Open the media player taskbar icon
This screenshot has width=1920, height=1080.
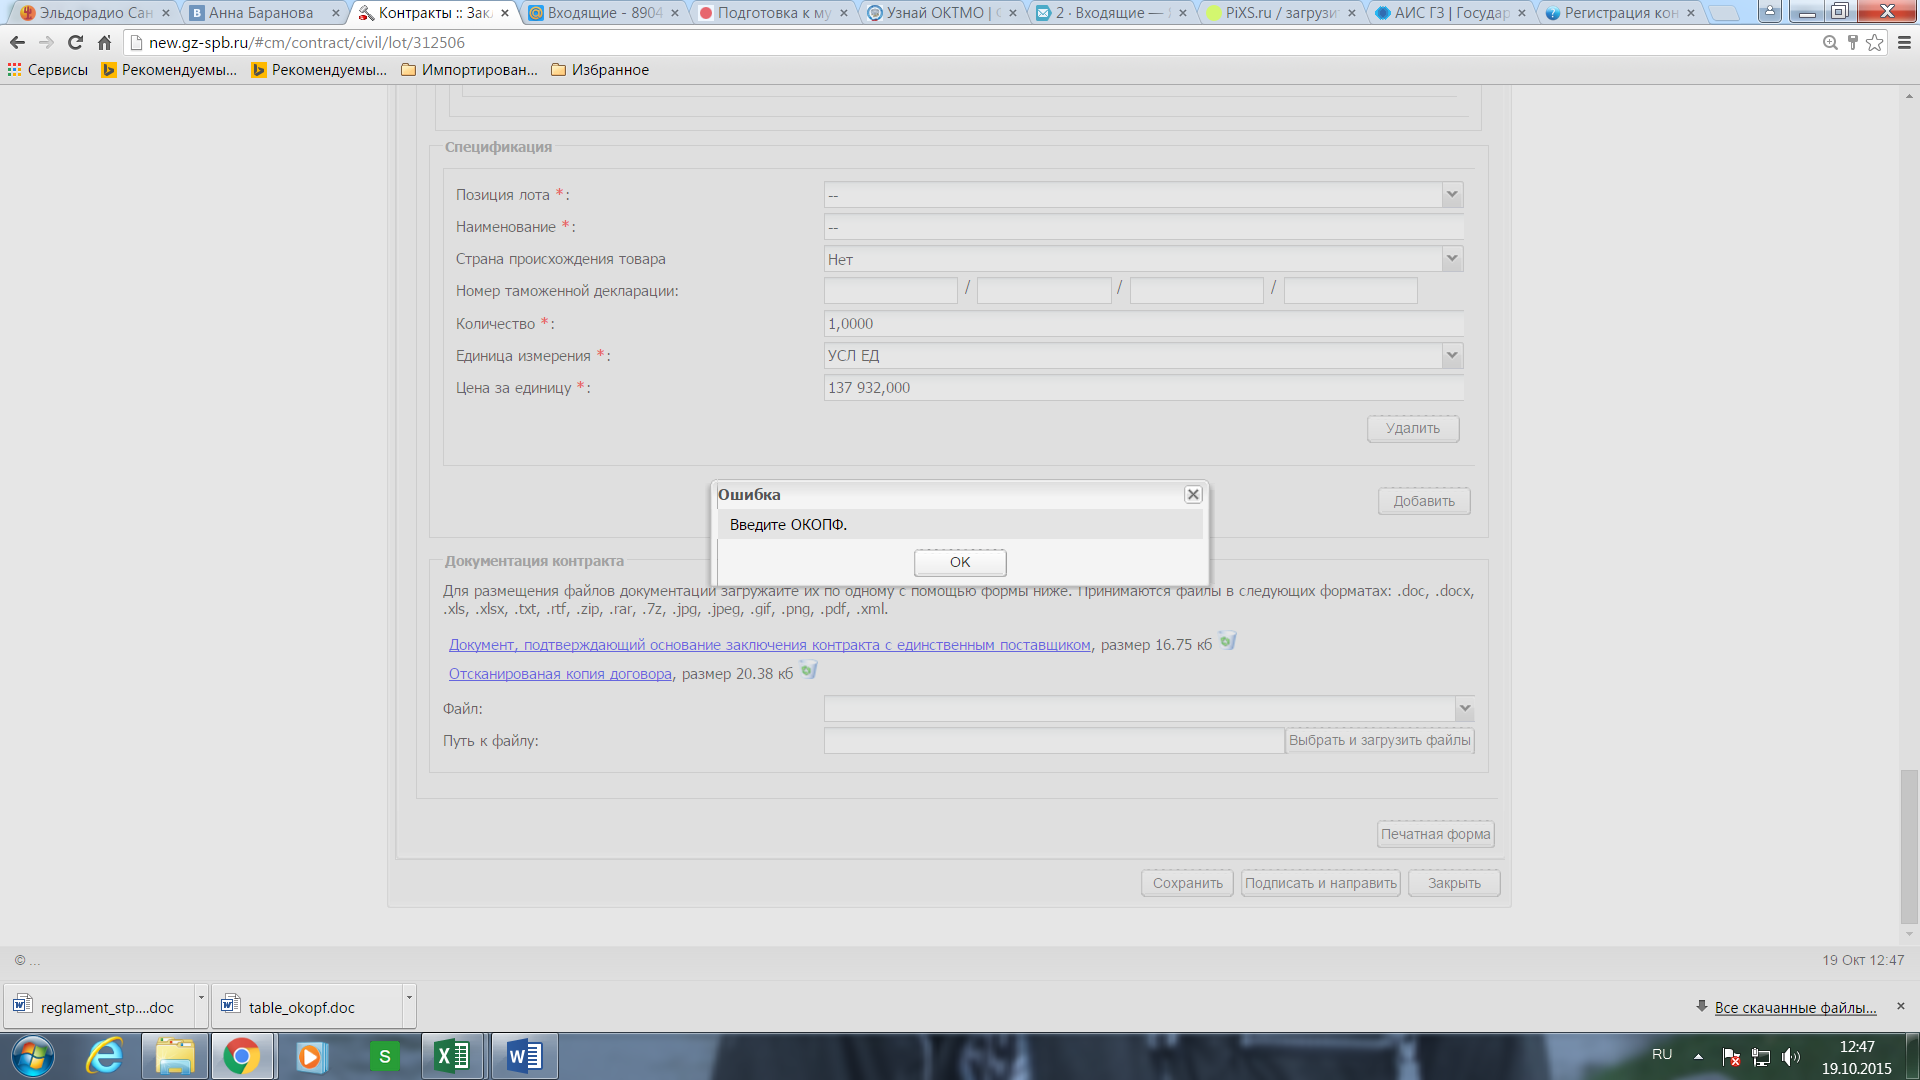311,1056
